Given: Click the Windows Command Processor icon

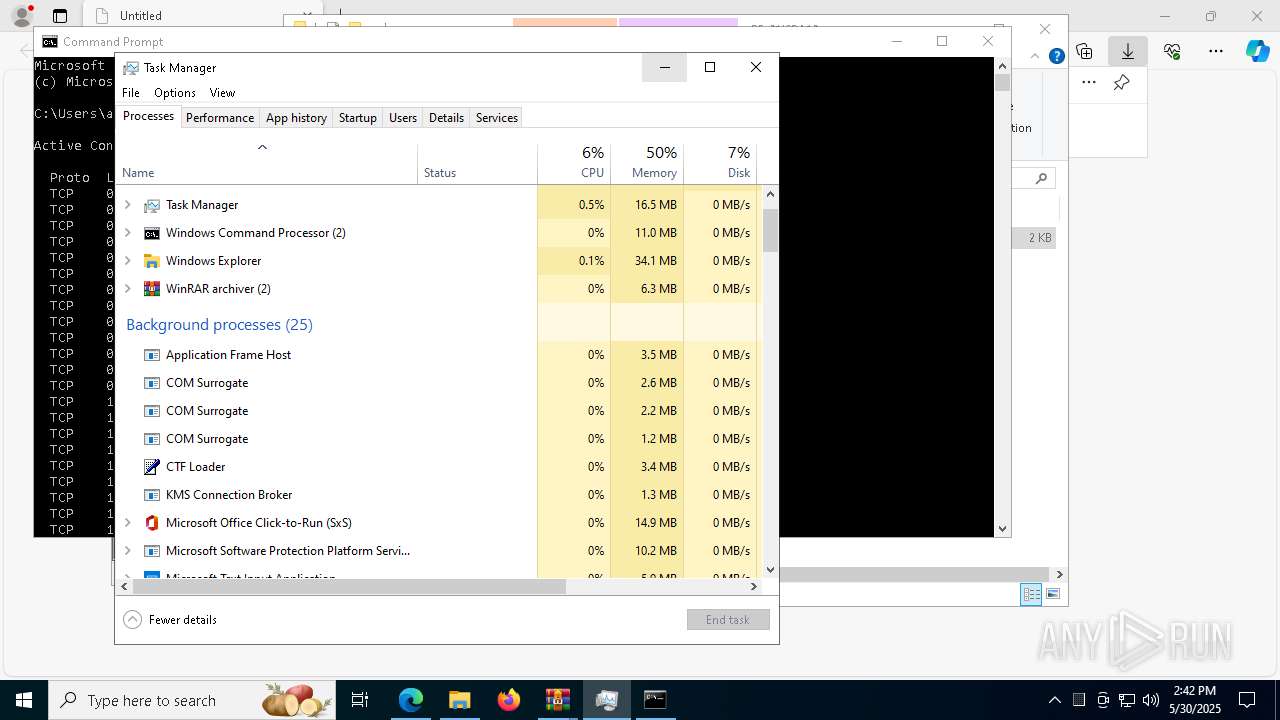Looking at the screenshot, I should [152, 233].
